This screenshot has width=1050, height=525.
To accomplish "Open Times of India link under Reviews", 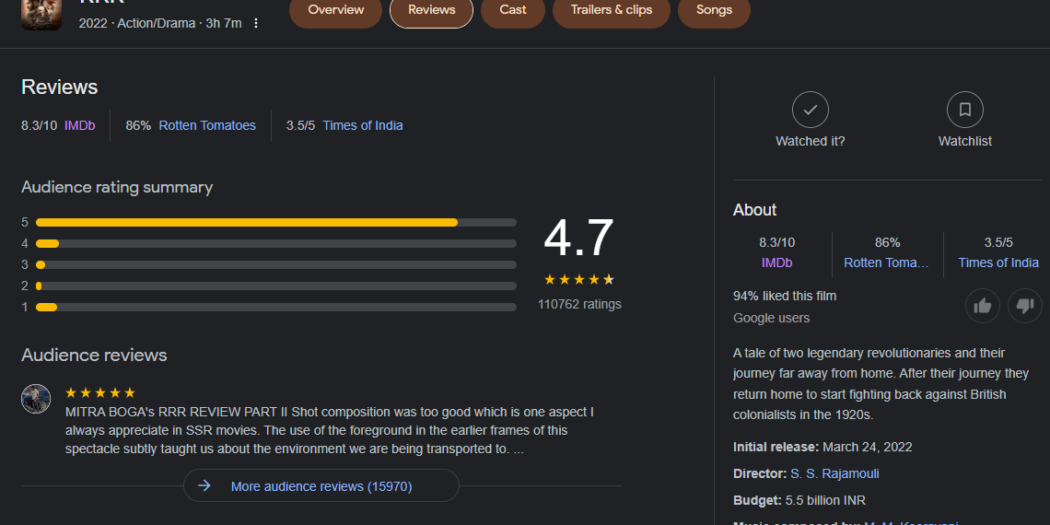I will (363, 125).
